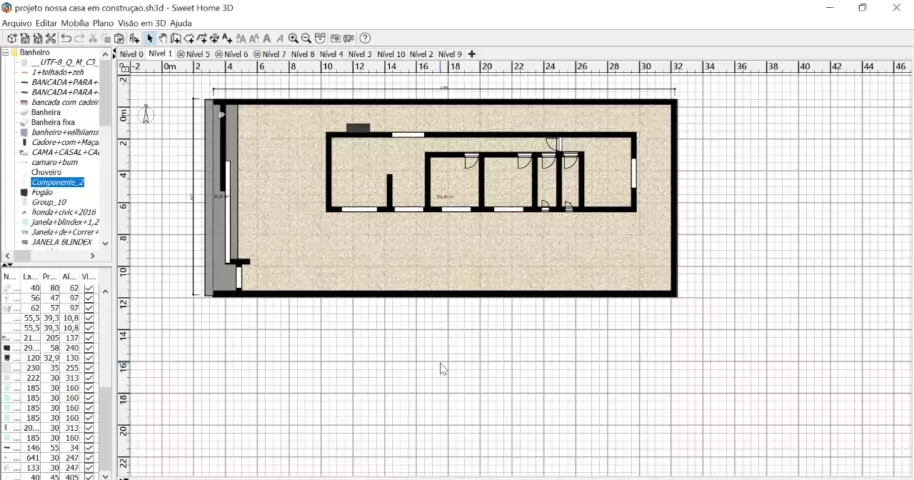Collapse the Banheiro catalog folder
Screen dimensions: 914x480
pyautogui.click(x=6, y=52)
